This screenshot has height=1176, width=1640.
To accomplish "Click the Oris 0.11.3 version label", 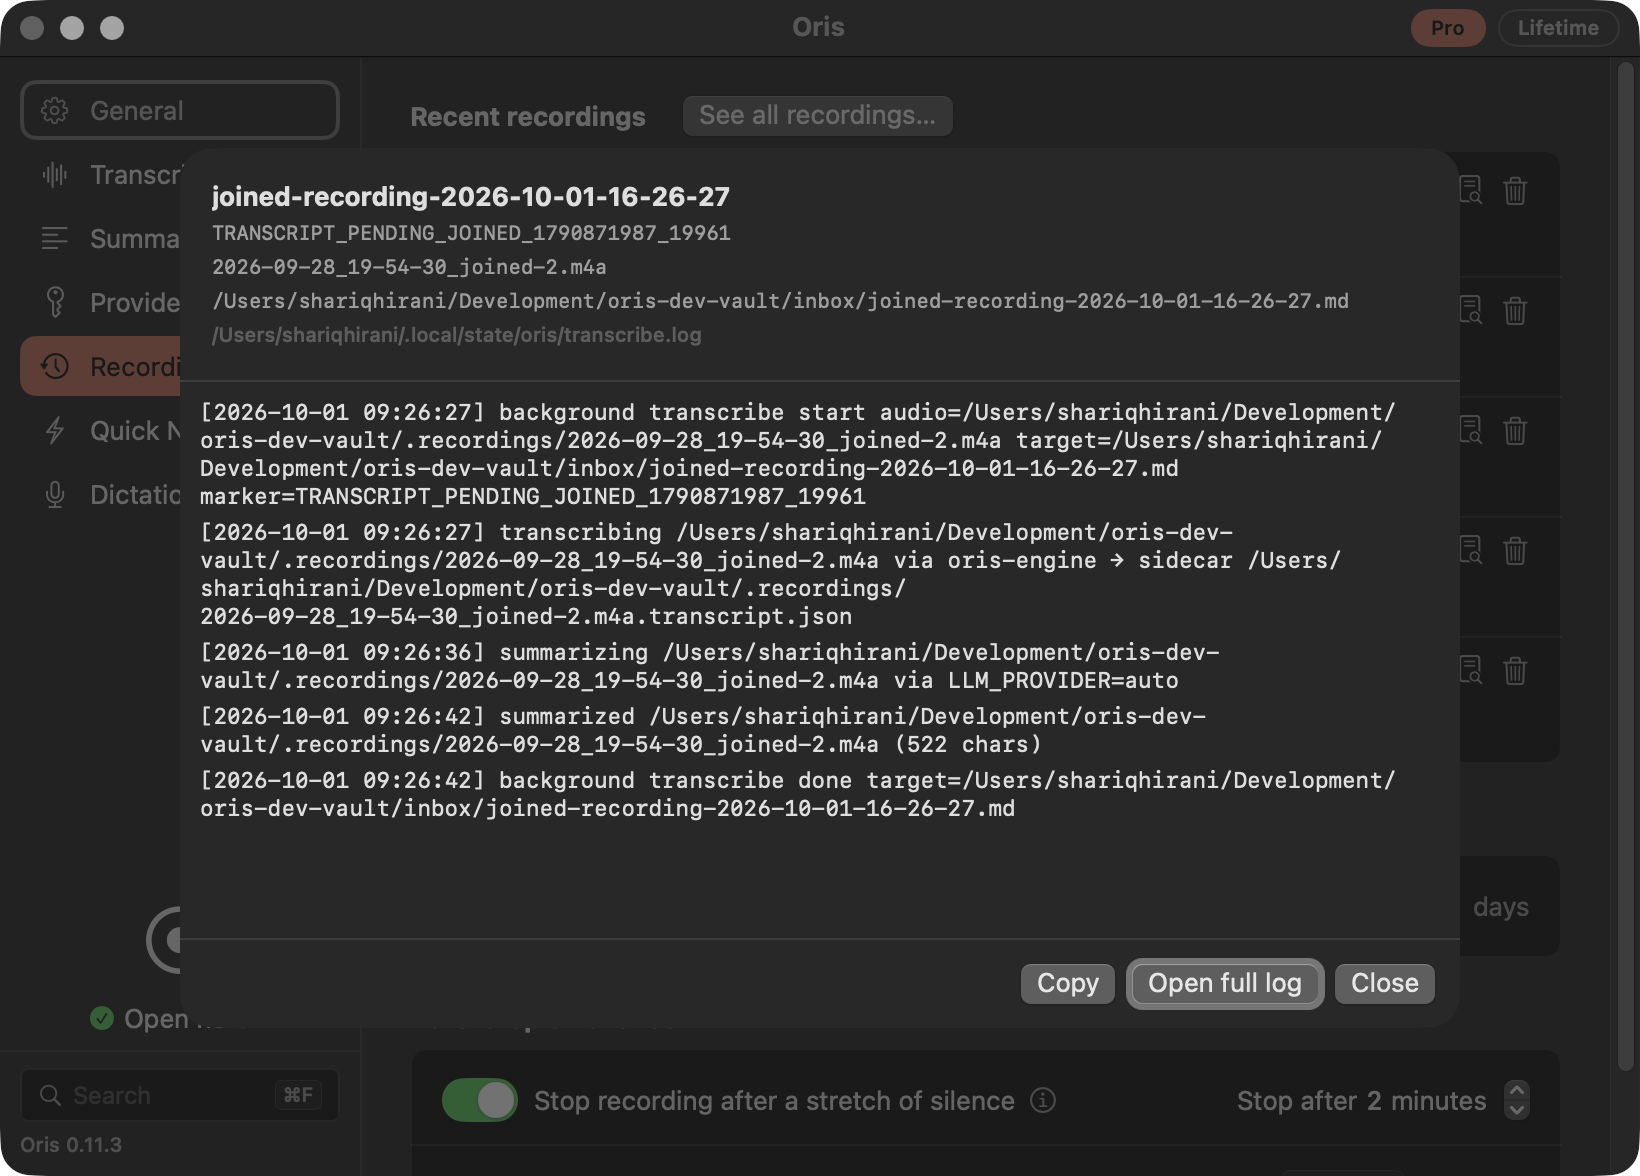I will 71,1144.
